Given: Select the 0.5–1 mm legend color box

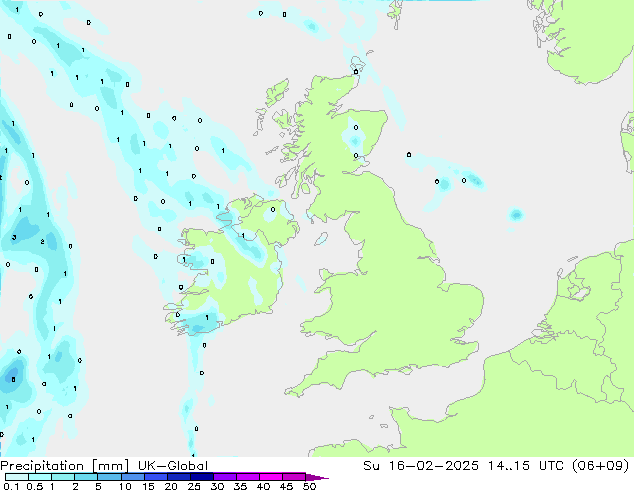Looking at the screenshot, I should (40, 477).
